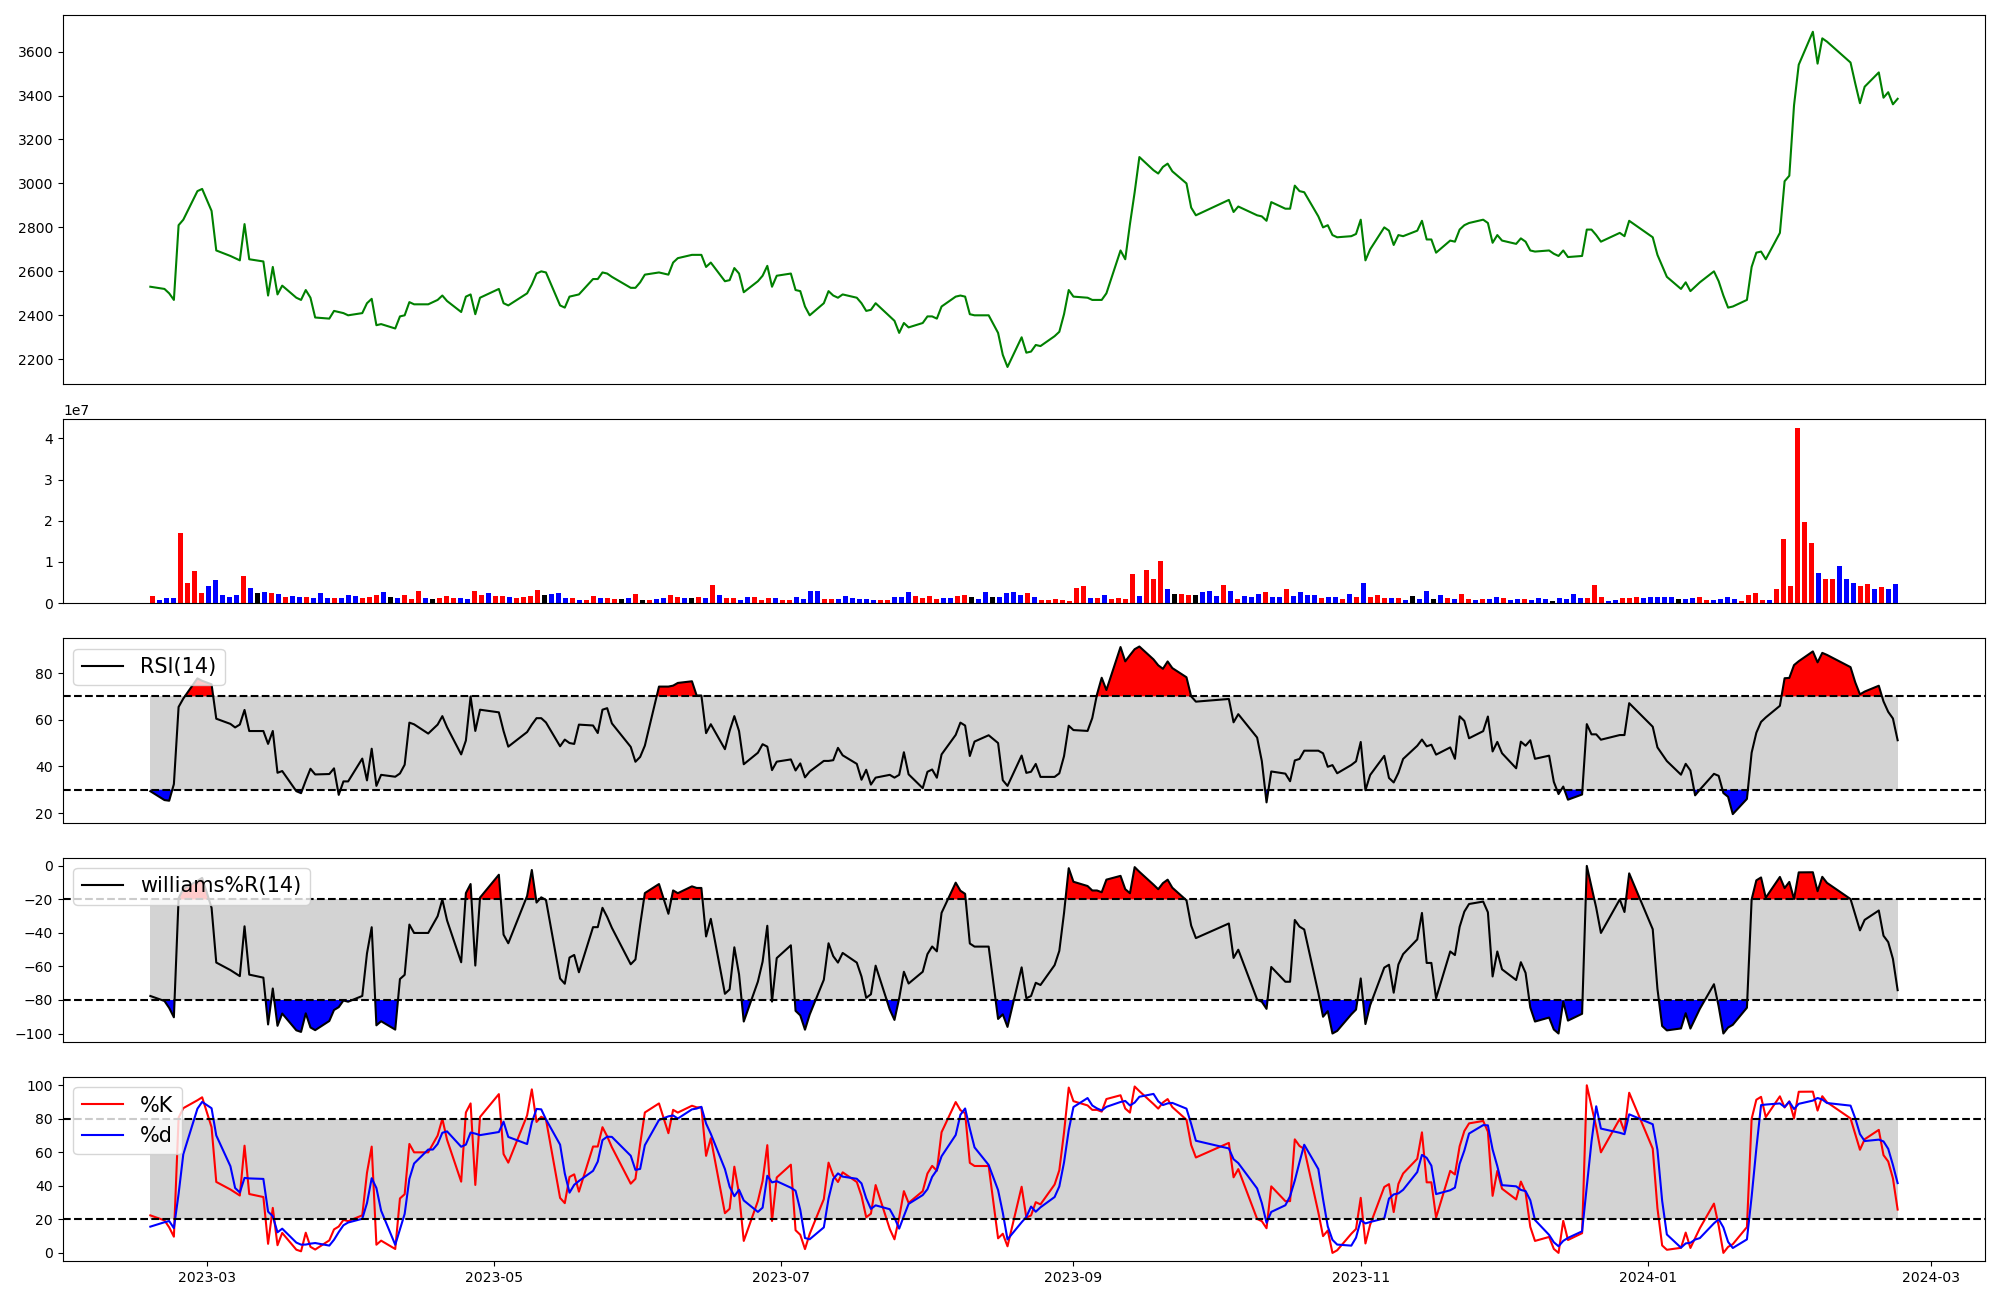Click the 2024-01 date tick label
This screenshot has width=2000, height=1300.
pyautogui.click(x=1647, y=1277)
